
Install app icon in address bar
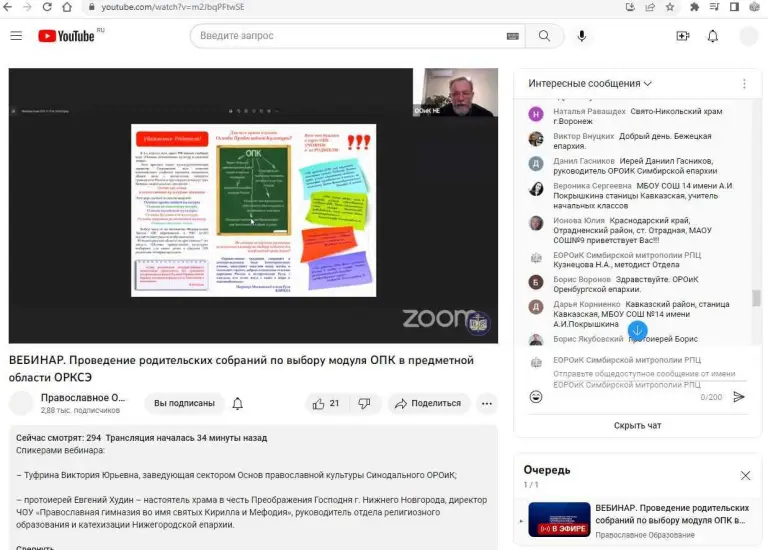630,7
